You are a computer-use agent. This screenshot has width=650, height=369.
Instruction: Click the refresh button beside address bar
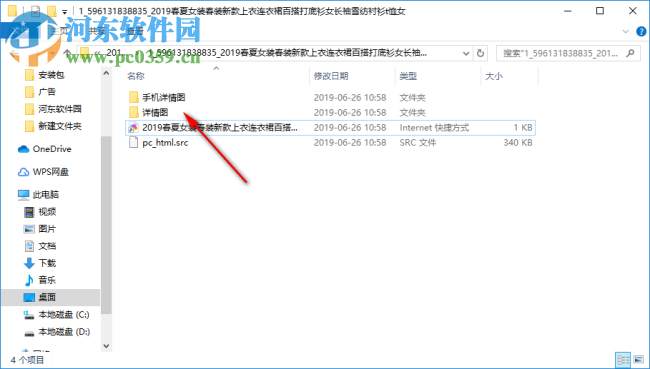click(480, 53)
